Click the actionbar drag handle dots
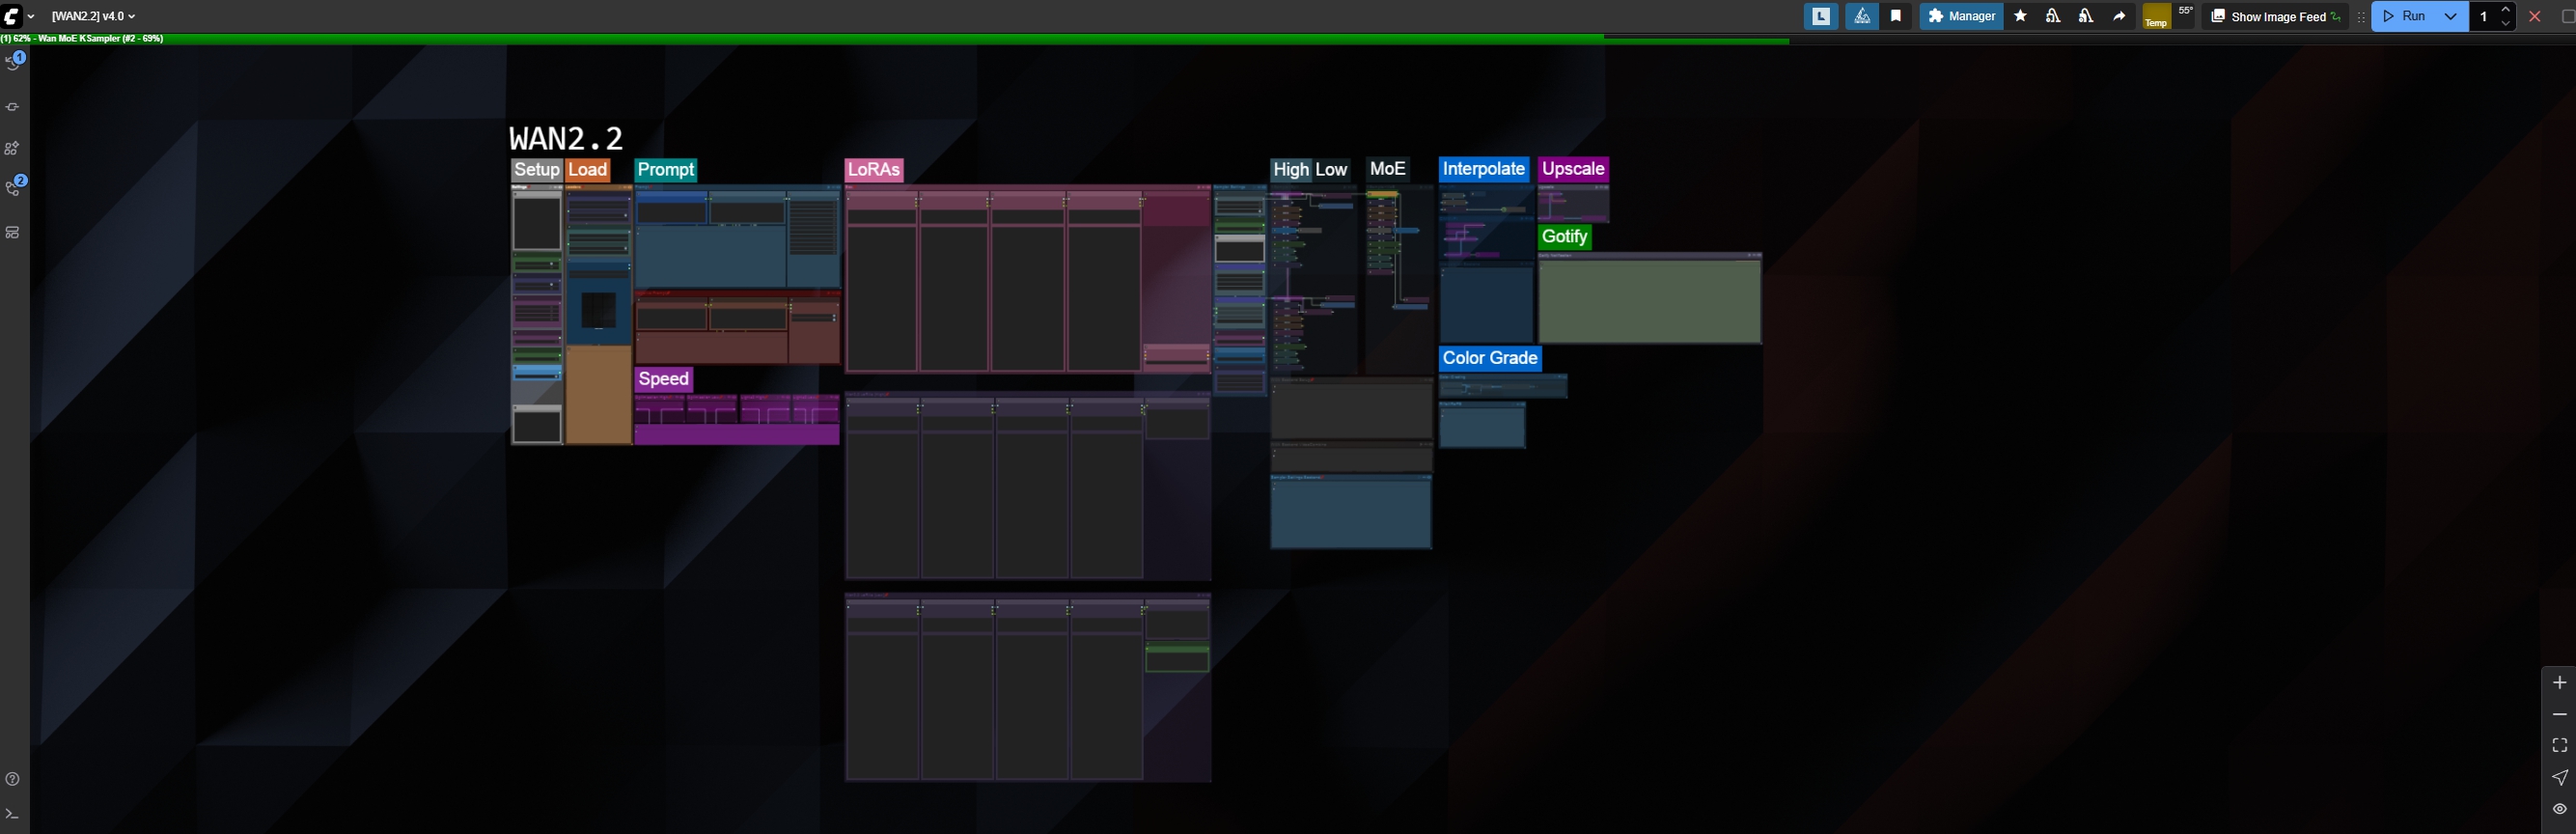 2361,16
